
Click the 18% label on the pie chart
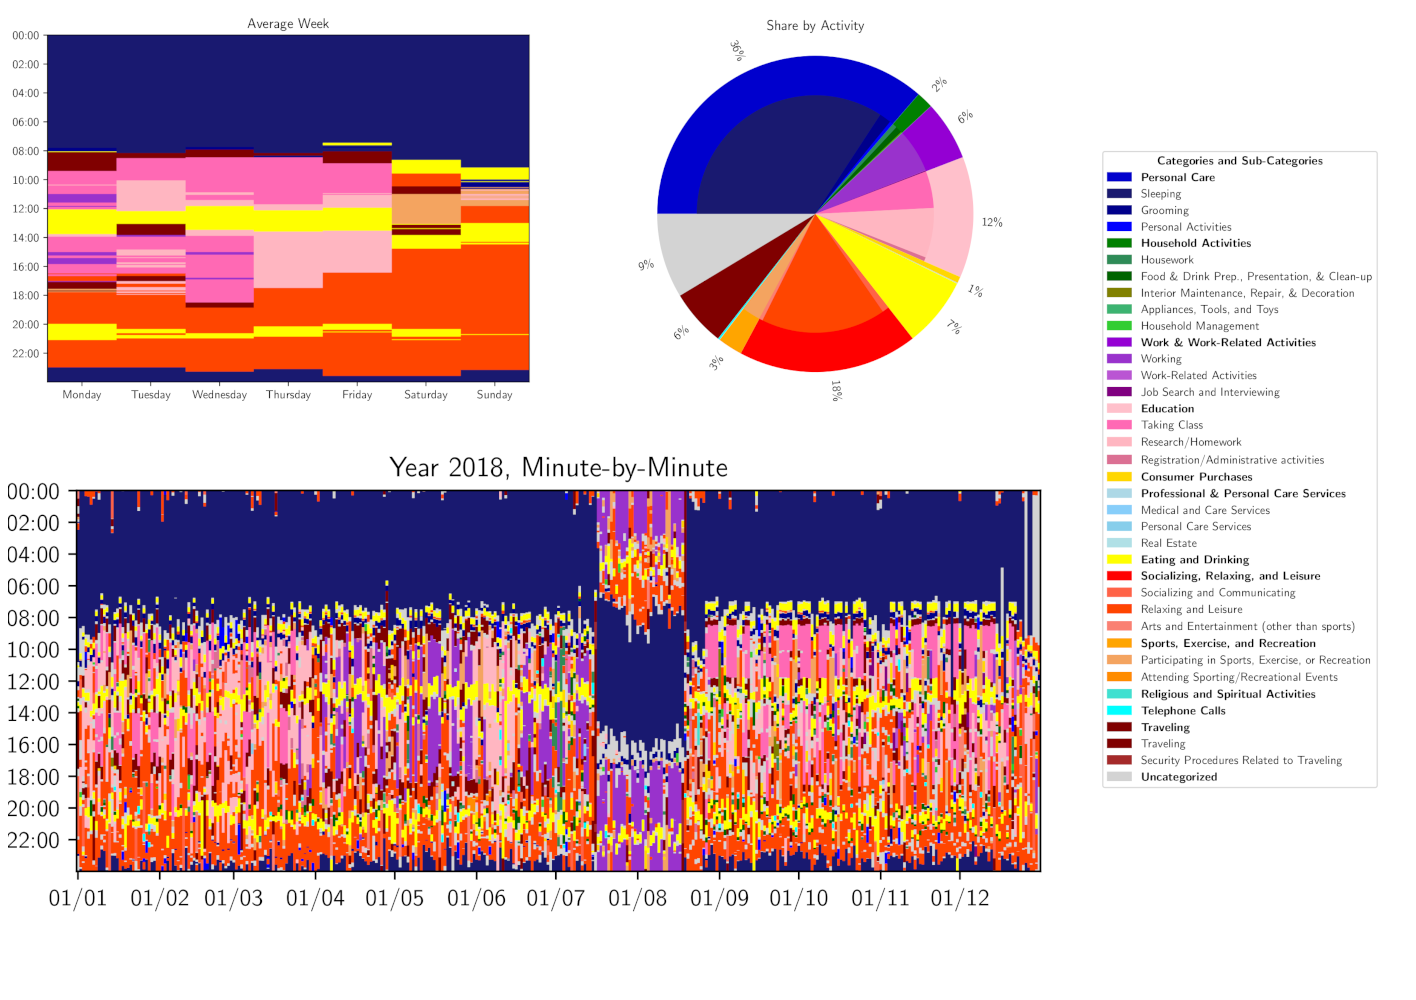[836, 390]
